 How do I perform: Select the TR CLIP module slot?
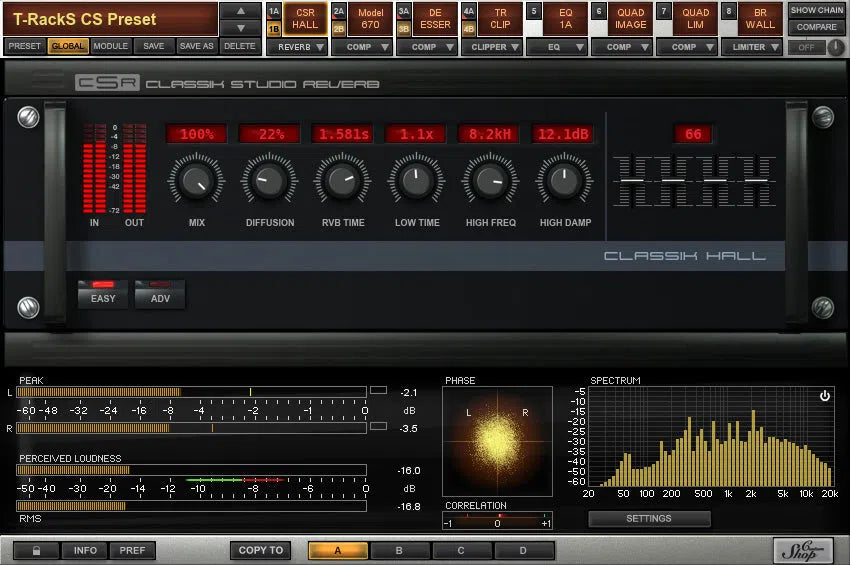(x=500, y=18)
